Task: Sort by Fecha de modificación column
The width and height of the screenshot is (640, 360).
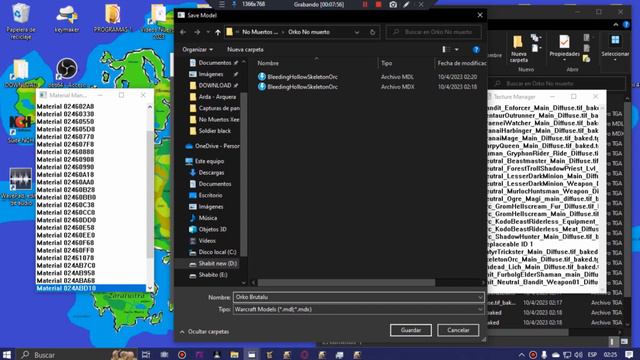Action: click(x=461, y=63)
